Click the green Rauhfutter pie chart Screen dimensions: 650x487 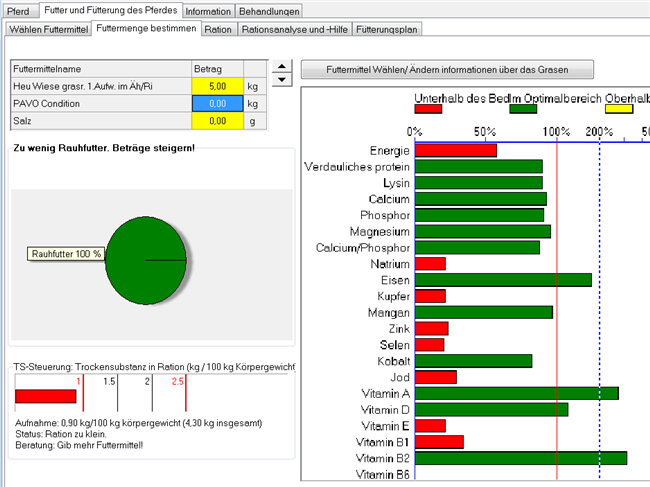pos(146,260)
